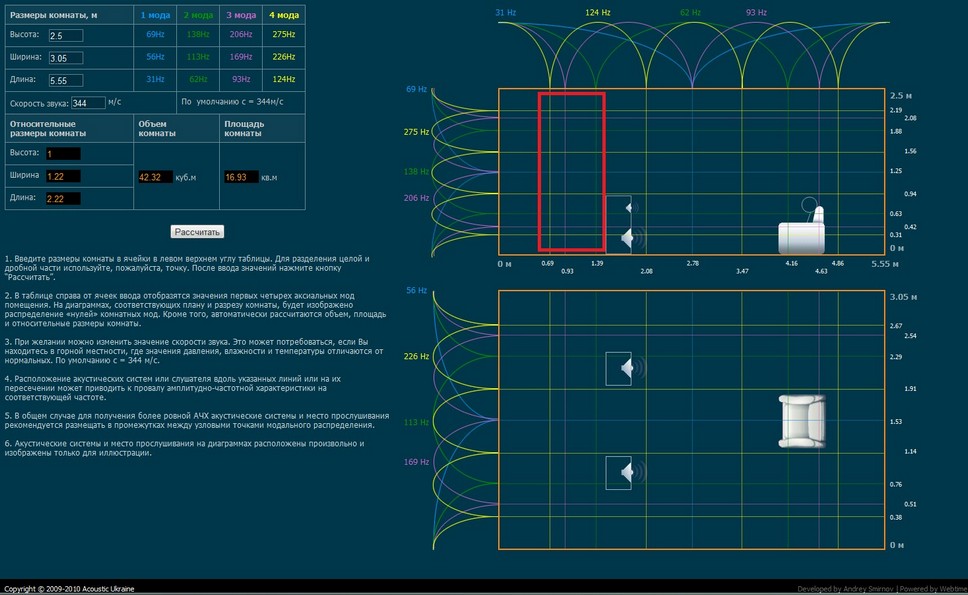Click the armchair in the floor plan view

pyautogui.click(x=805, y=420)
